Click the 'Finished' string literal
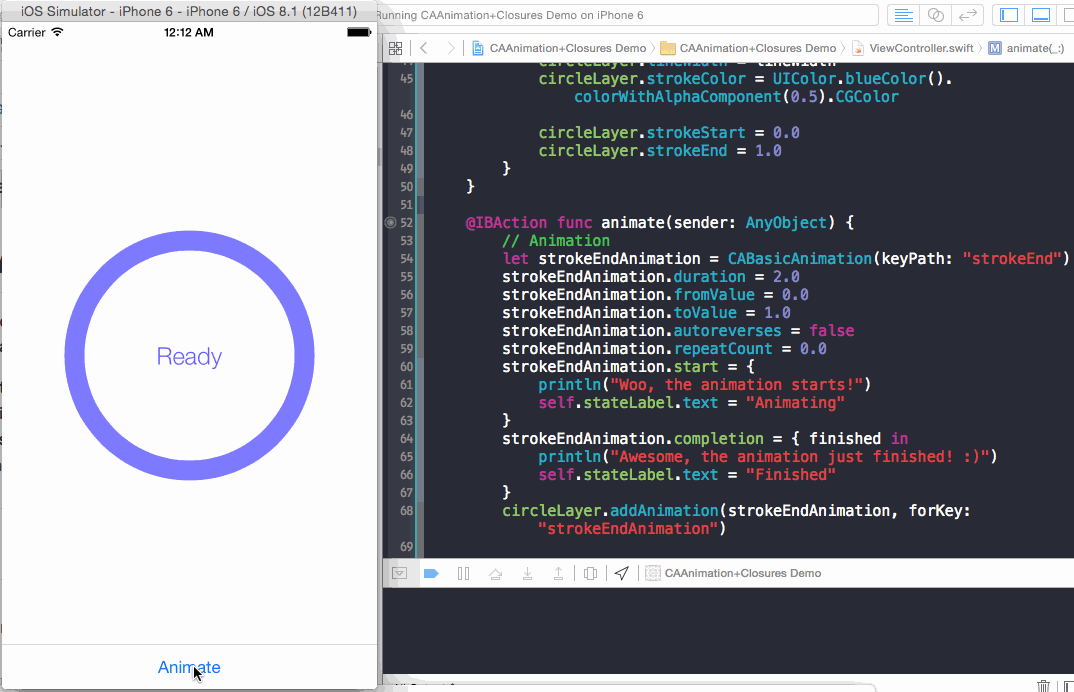 point(790,475)
